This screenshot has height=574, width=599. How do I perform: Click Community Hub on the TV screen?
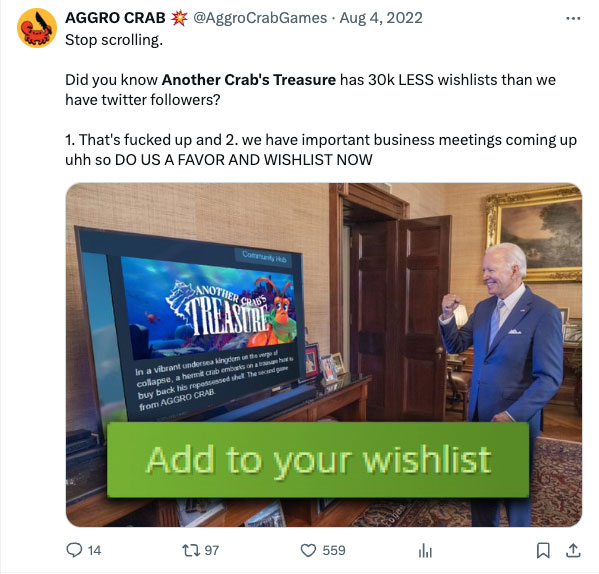click(264, 258)
